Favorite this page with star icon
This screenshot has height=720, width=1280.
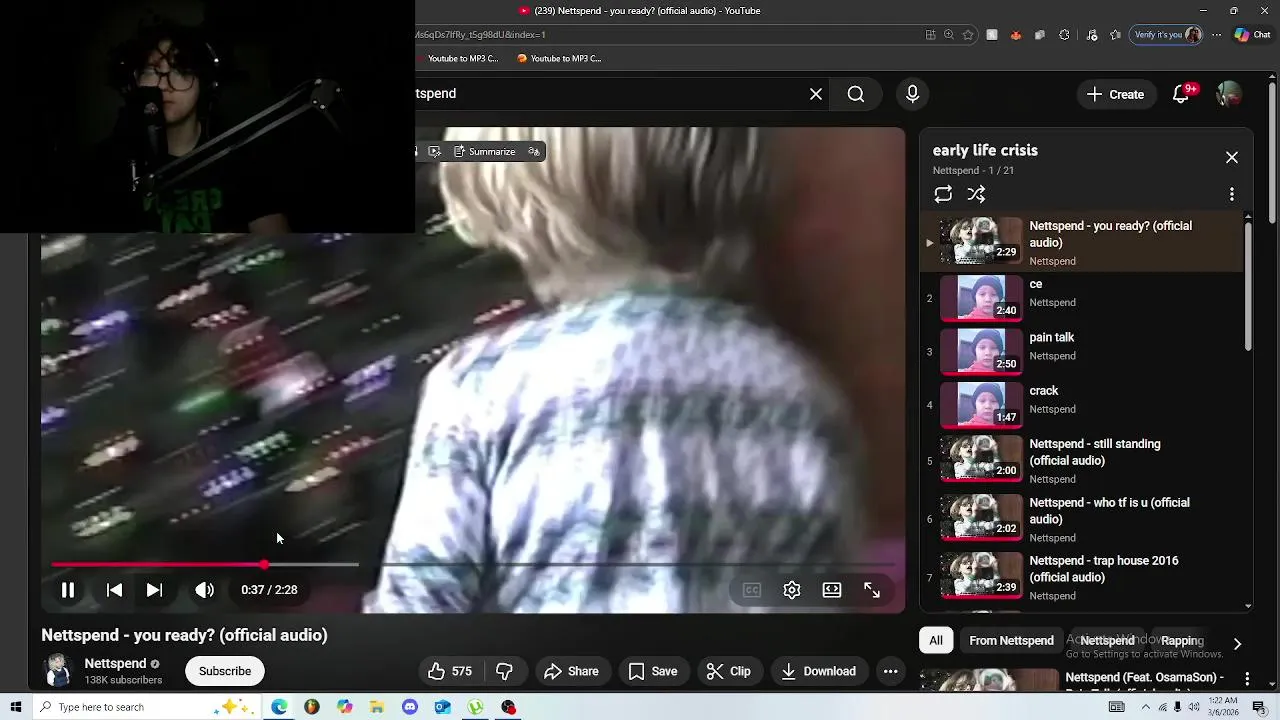click(968, 35)
